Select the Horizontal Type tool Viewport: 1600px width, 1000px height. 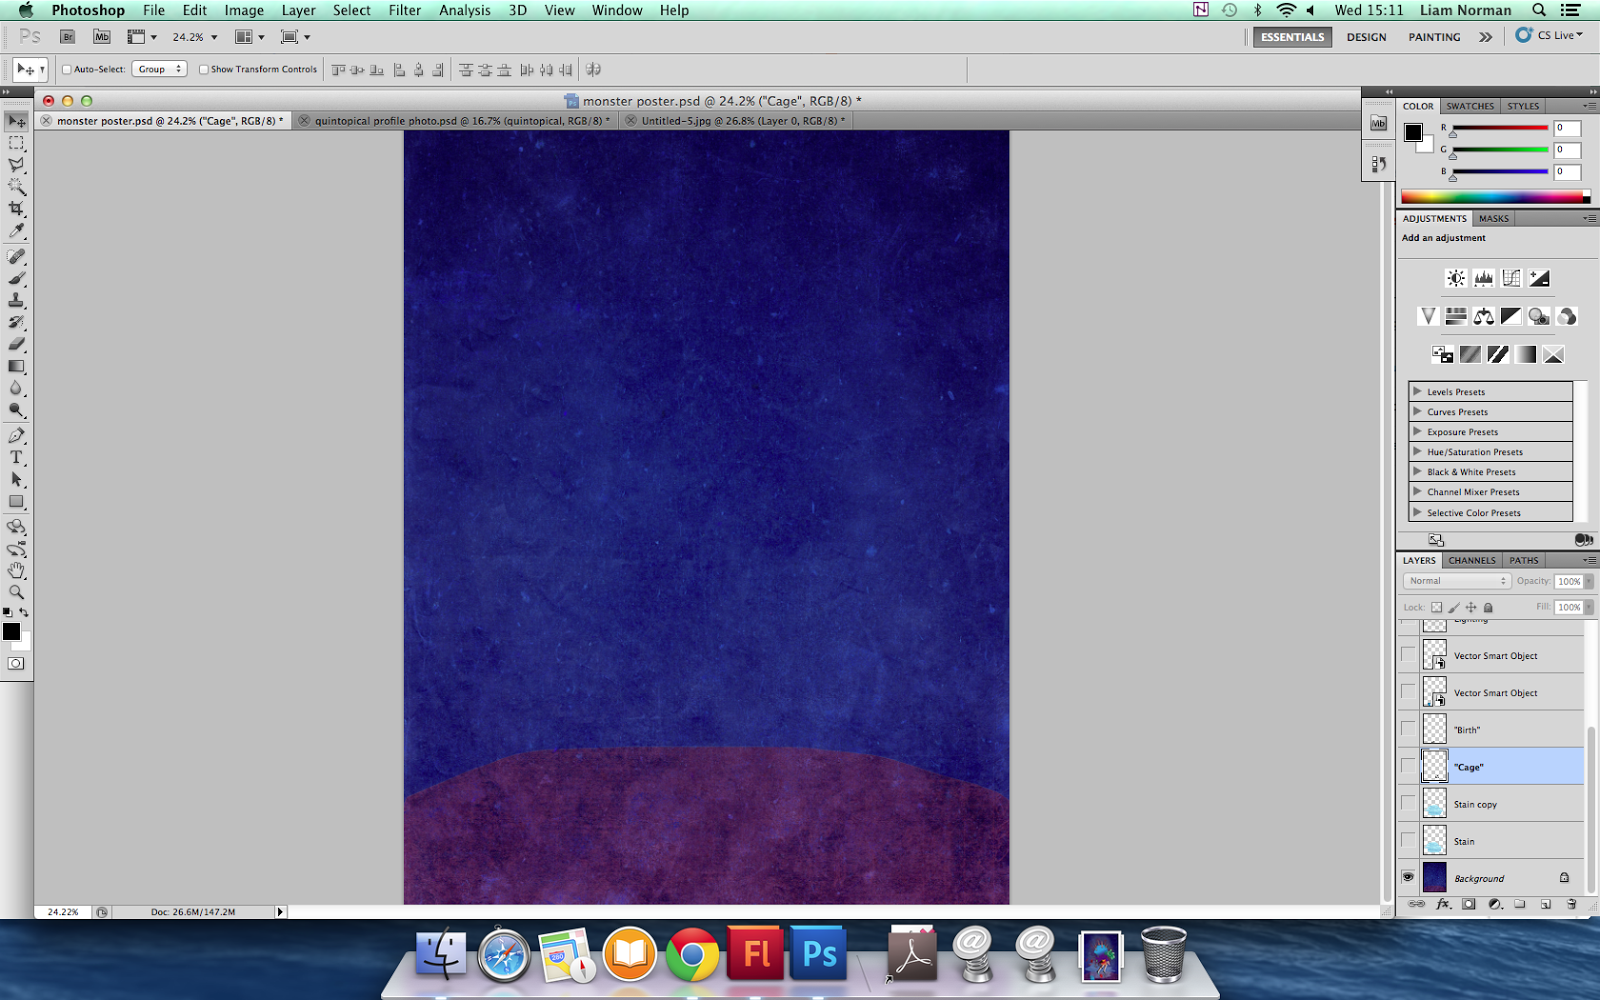pos(16,458)
